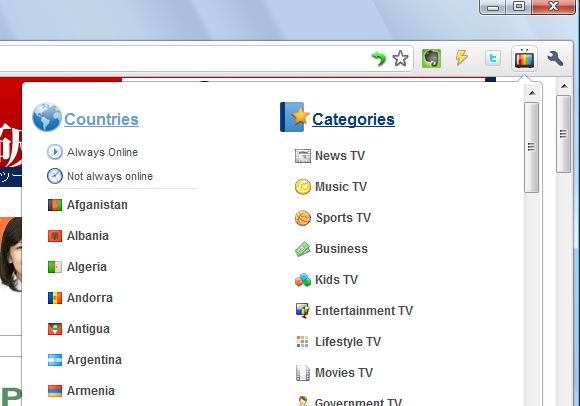Select Not always online filter

[x=110, y=176]
